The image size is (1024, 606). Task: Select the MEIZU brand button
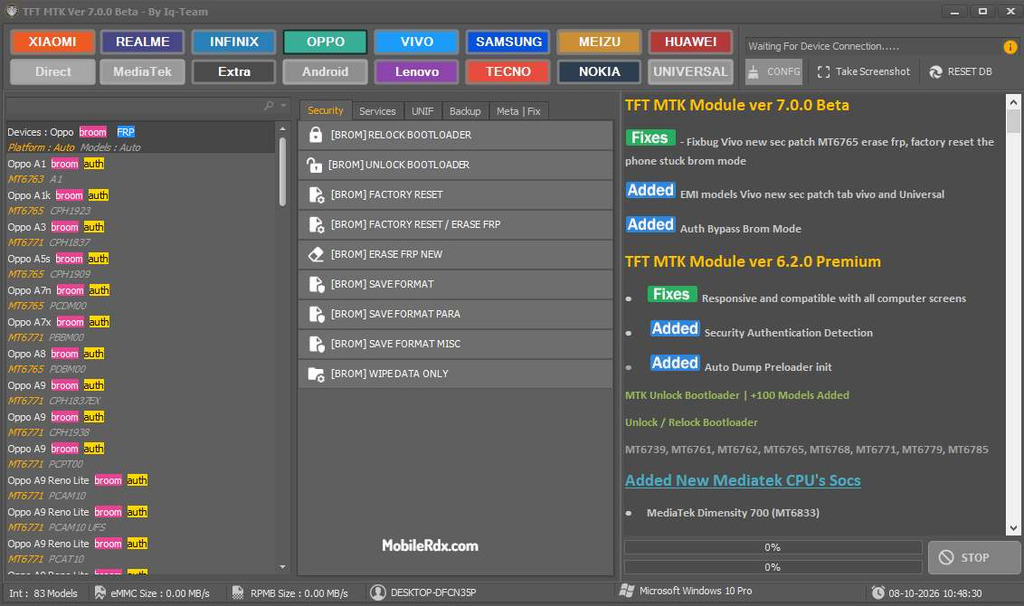(600, 42)
